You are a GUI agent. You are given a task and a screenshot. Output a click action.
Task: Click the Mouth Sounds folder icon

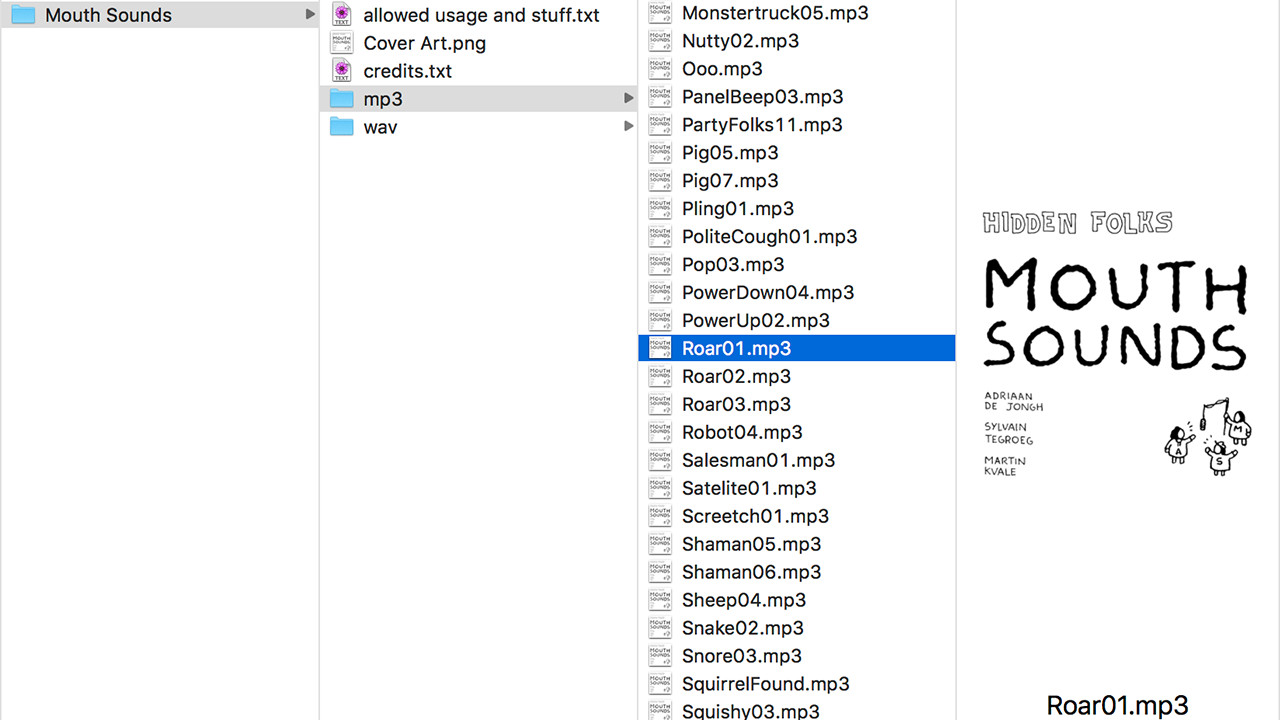(22, 15)
